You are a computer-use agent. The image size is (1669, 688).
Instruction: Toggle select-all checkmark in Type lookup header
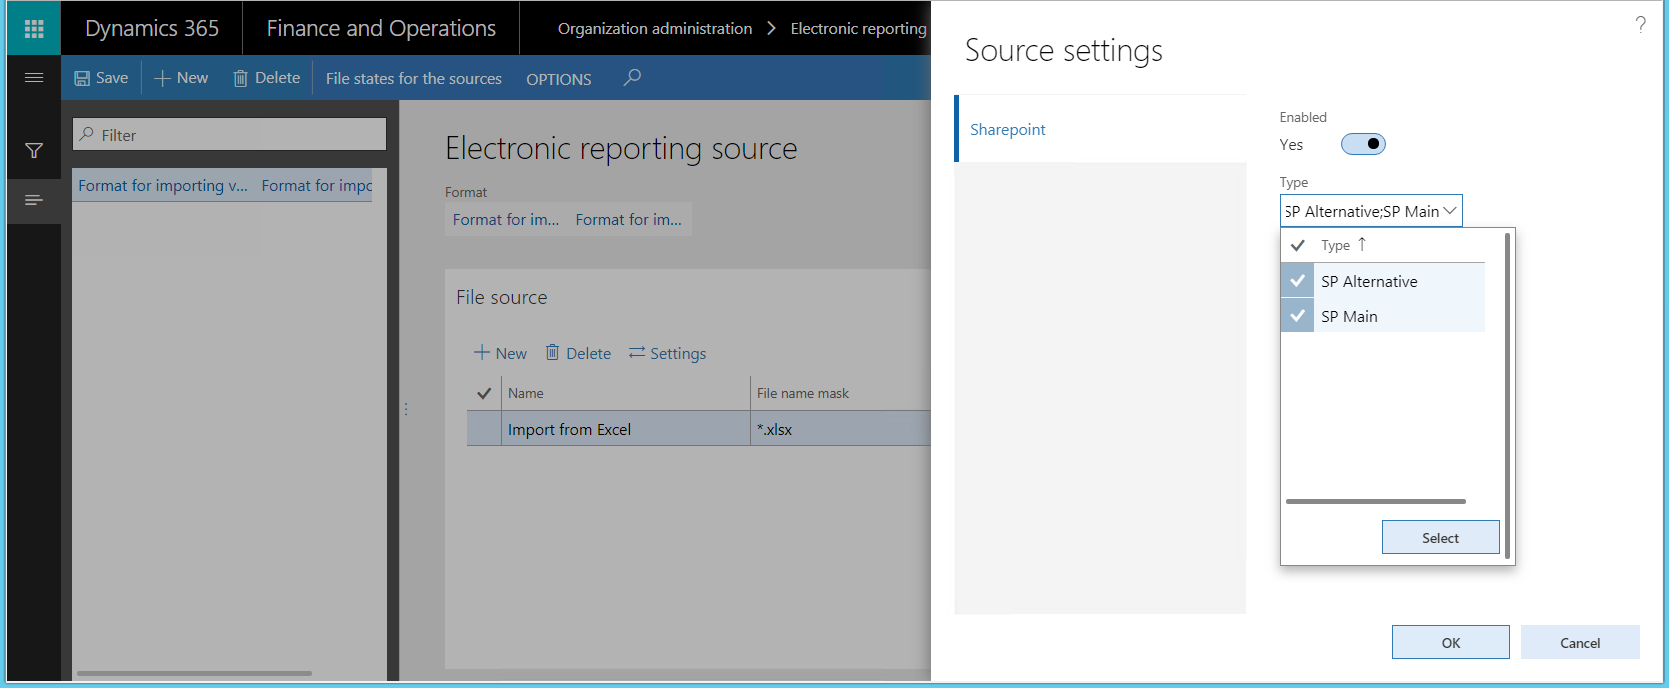coord(1297,245)
